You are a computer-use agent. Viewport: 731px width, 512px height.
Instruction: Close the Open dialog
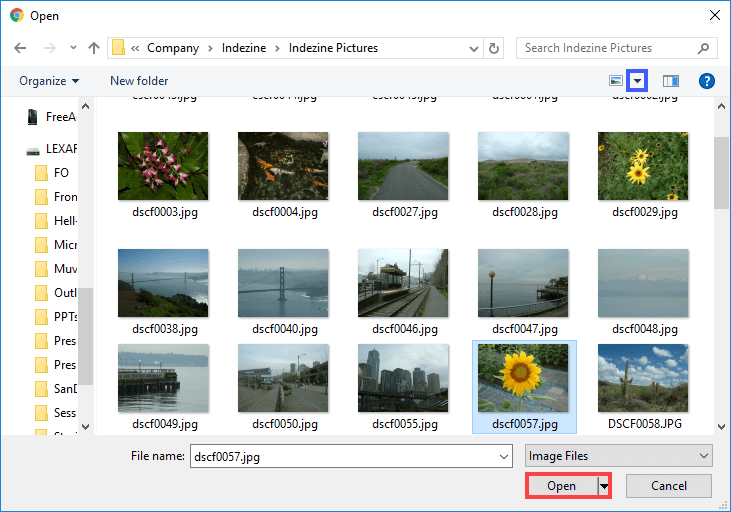tap(715, 15)
